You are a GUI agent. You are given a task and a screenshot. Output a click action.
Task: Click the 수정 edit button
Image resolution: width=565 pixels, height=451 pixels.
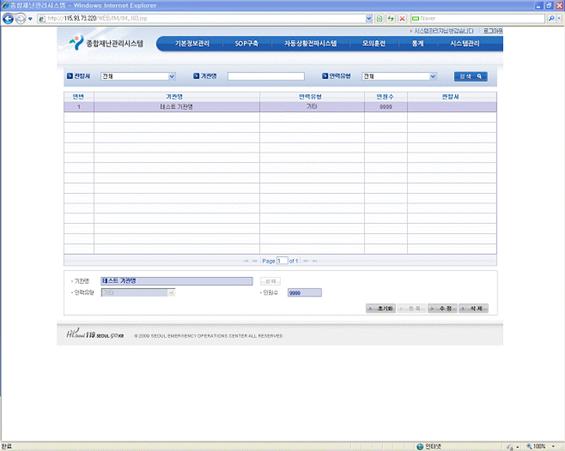(x=442, y=308)
